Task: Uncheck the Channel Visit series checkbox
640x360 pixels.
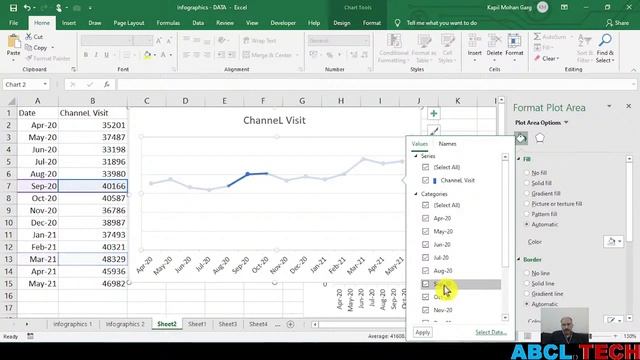Action: [x=425, y=180]
